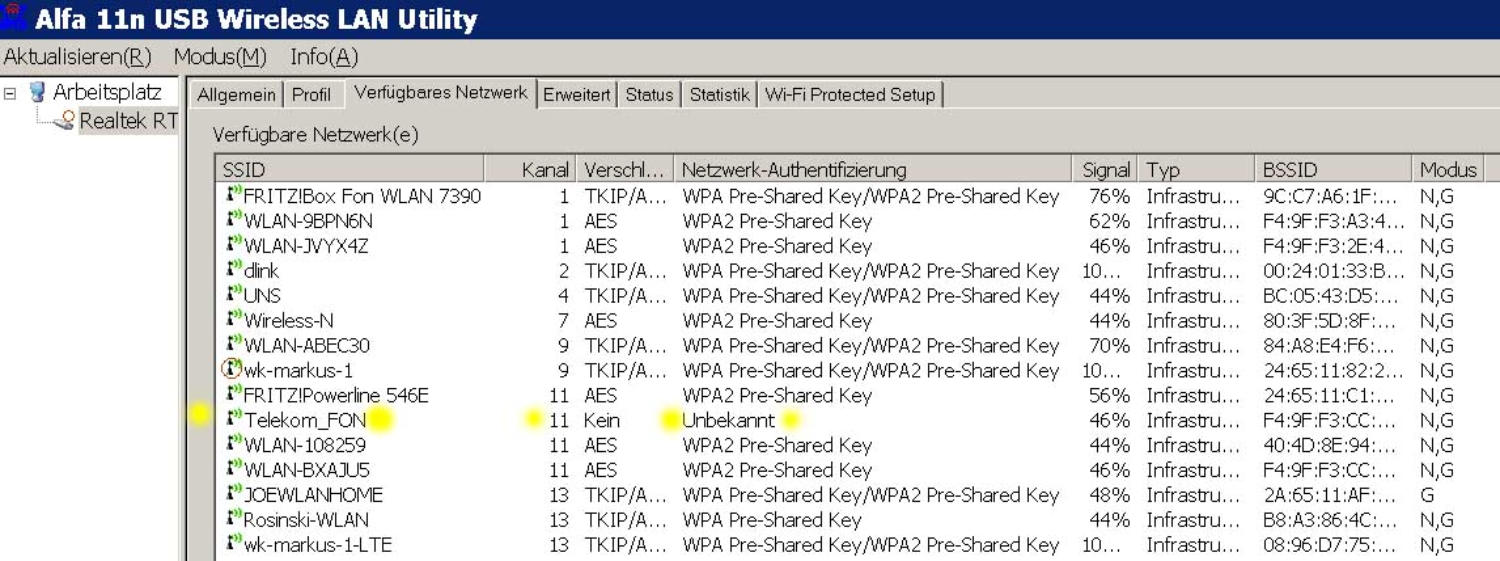Click signal icon of Telekom_FON
This screenshot has height=561, width=1500.
point(234,420)
